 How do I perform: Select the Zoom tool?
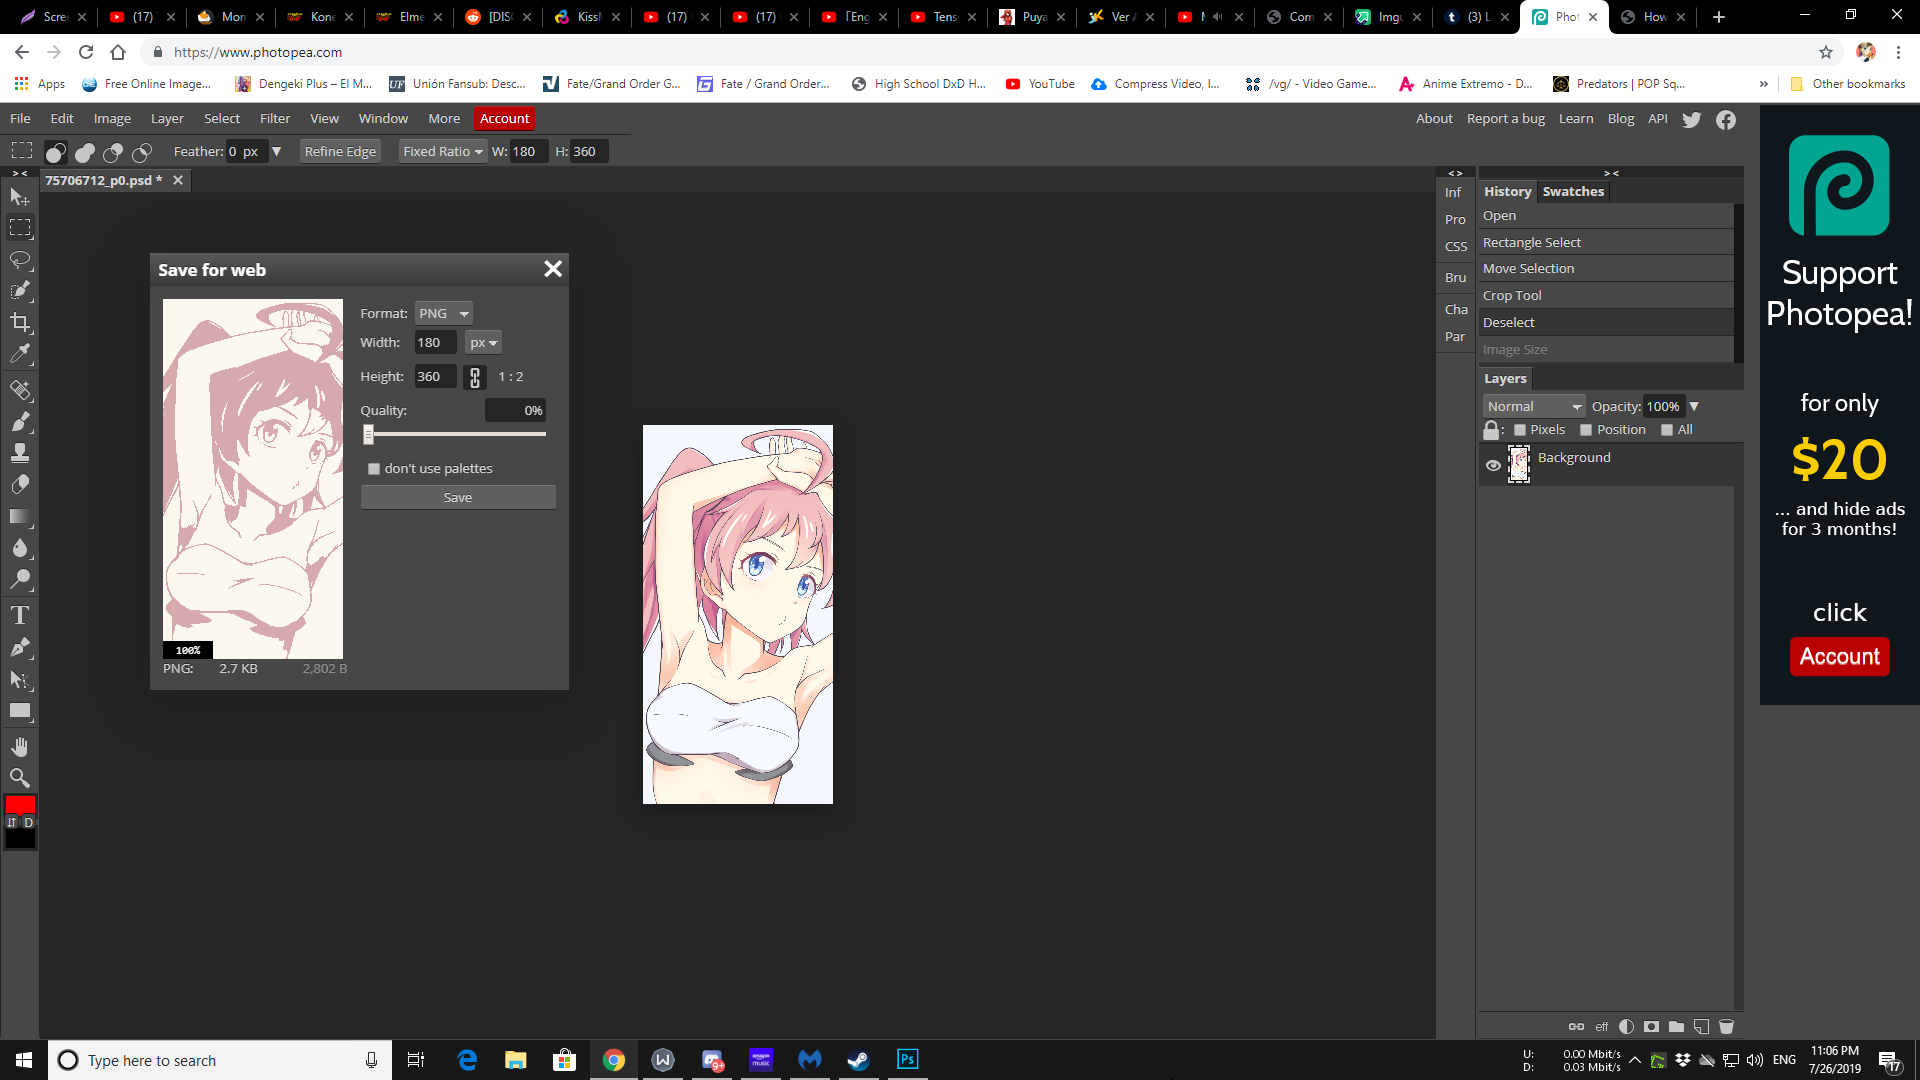click(x=20, y=778)
